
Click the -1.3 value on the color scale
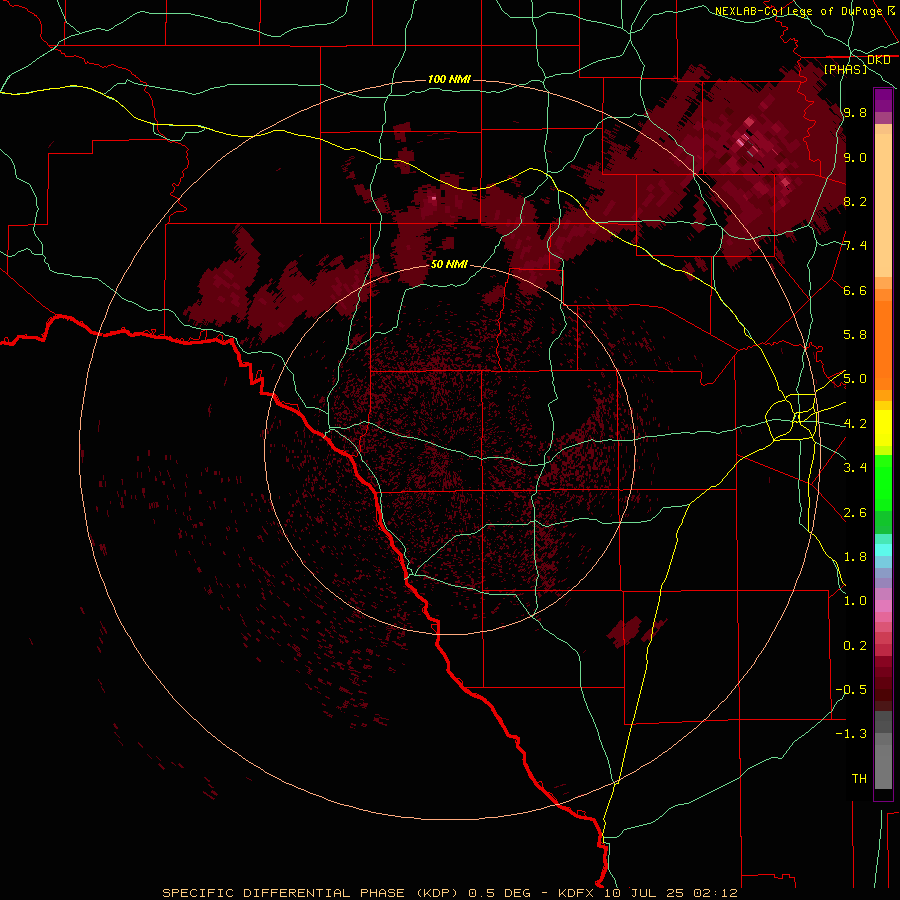click(x=851, y=734)
